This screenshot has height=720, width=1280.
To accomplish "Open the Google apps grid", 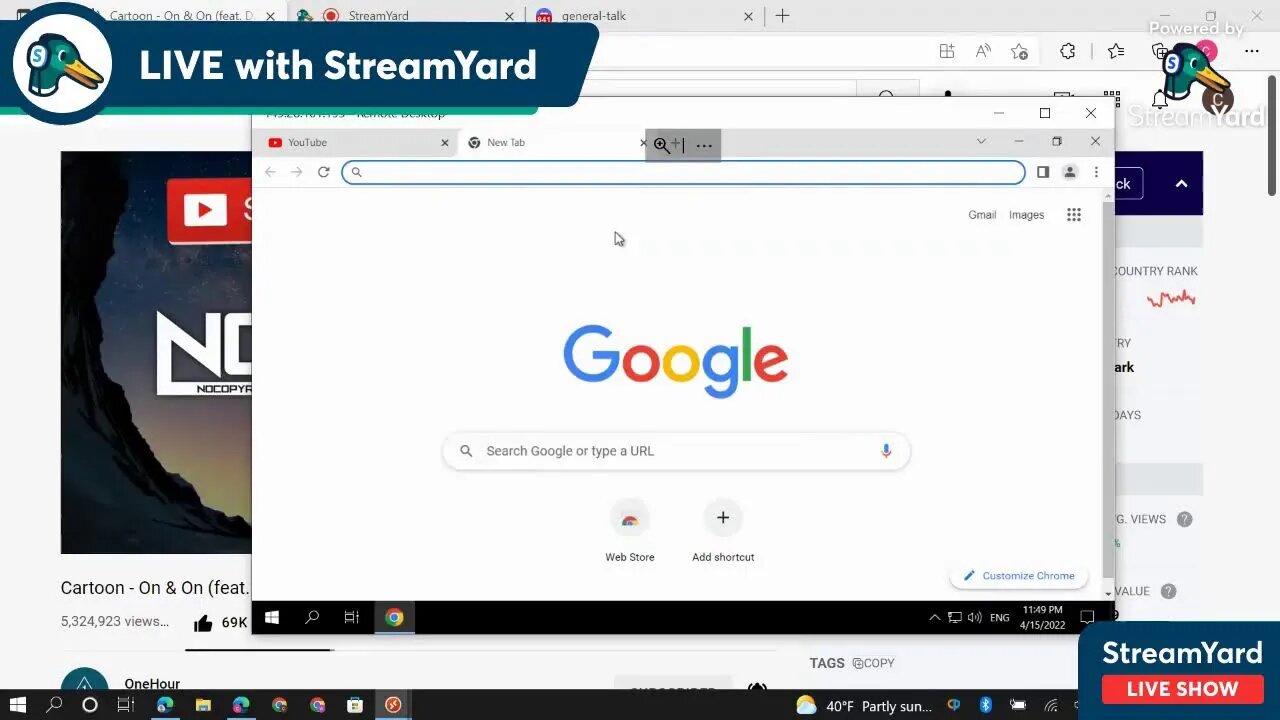I will coord(1074,215).
